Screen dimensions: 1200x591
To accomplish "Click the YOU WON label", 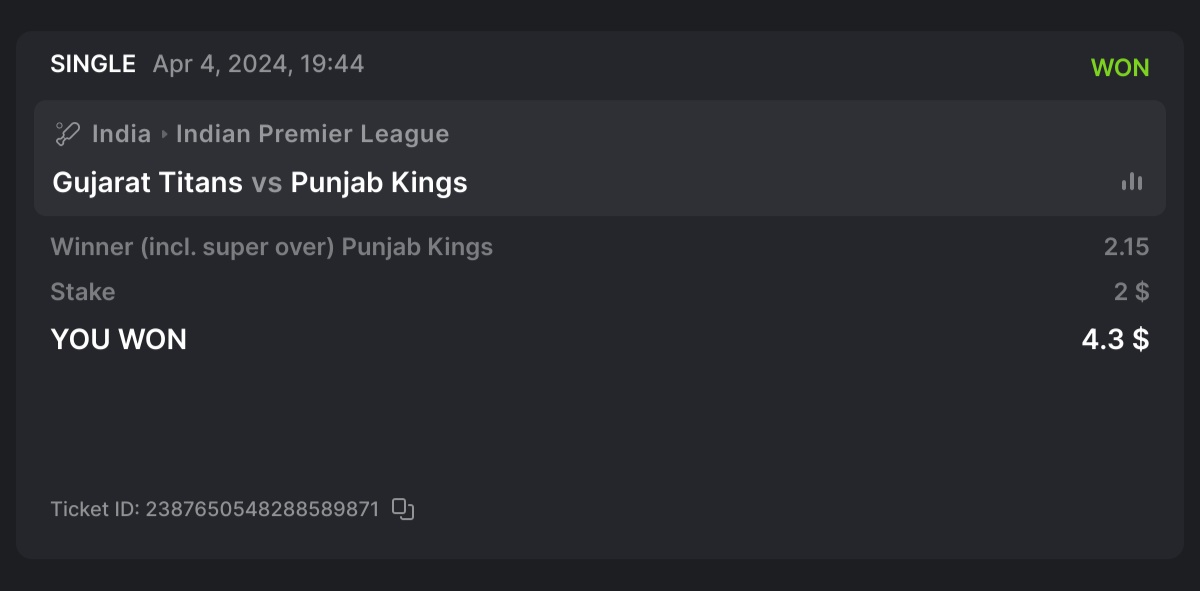I will (x=118, y=340).
